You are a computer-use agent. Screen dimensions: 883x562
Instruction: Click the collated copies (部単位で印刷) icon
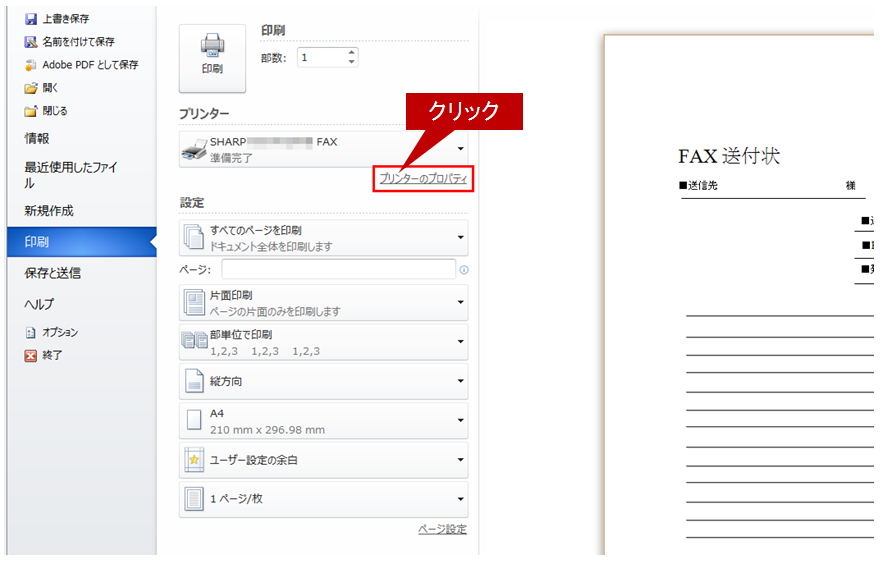195,341
